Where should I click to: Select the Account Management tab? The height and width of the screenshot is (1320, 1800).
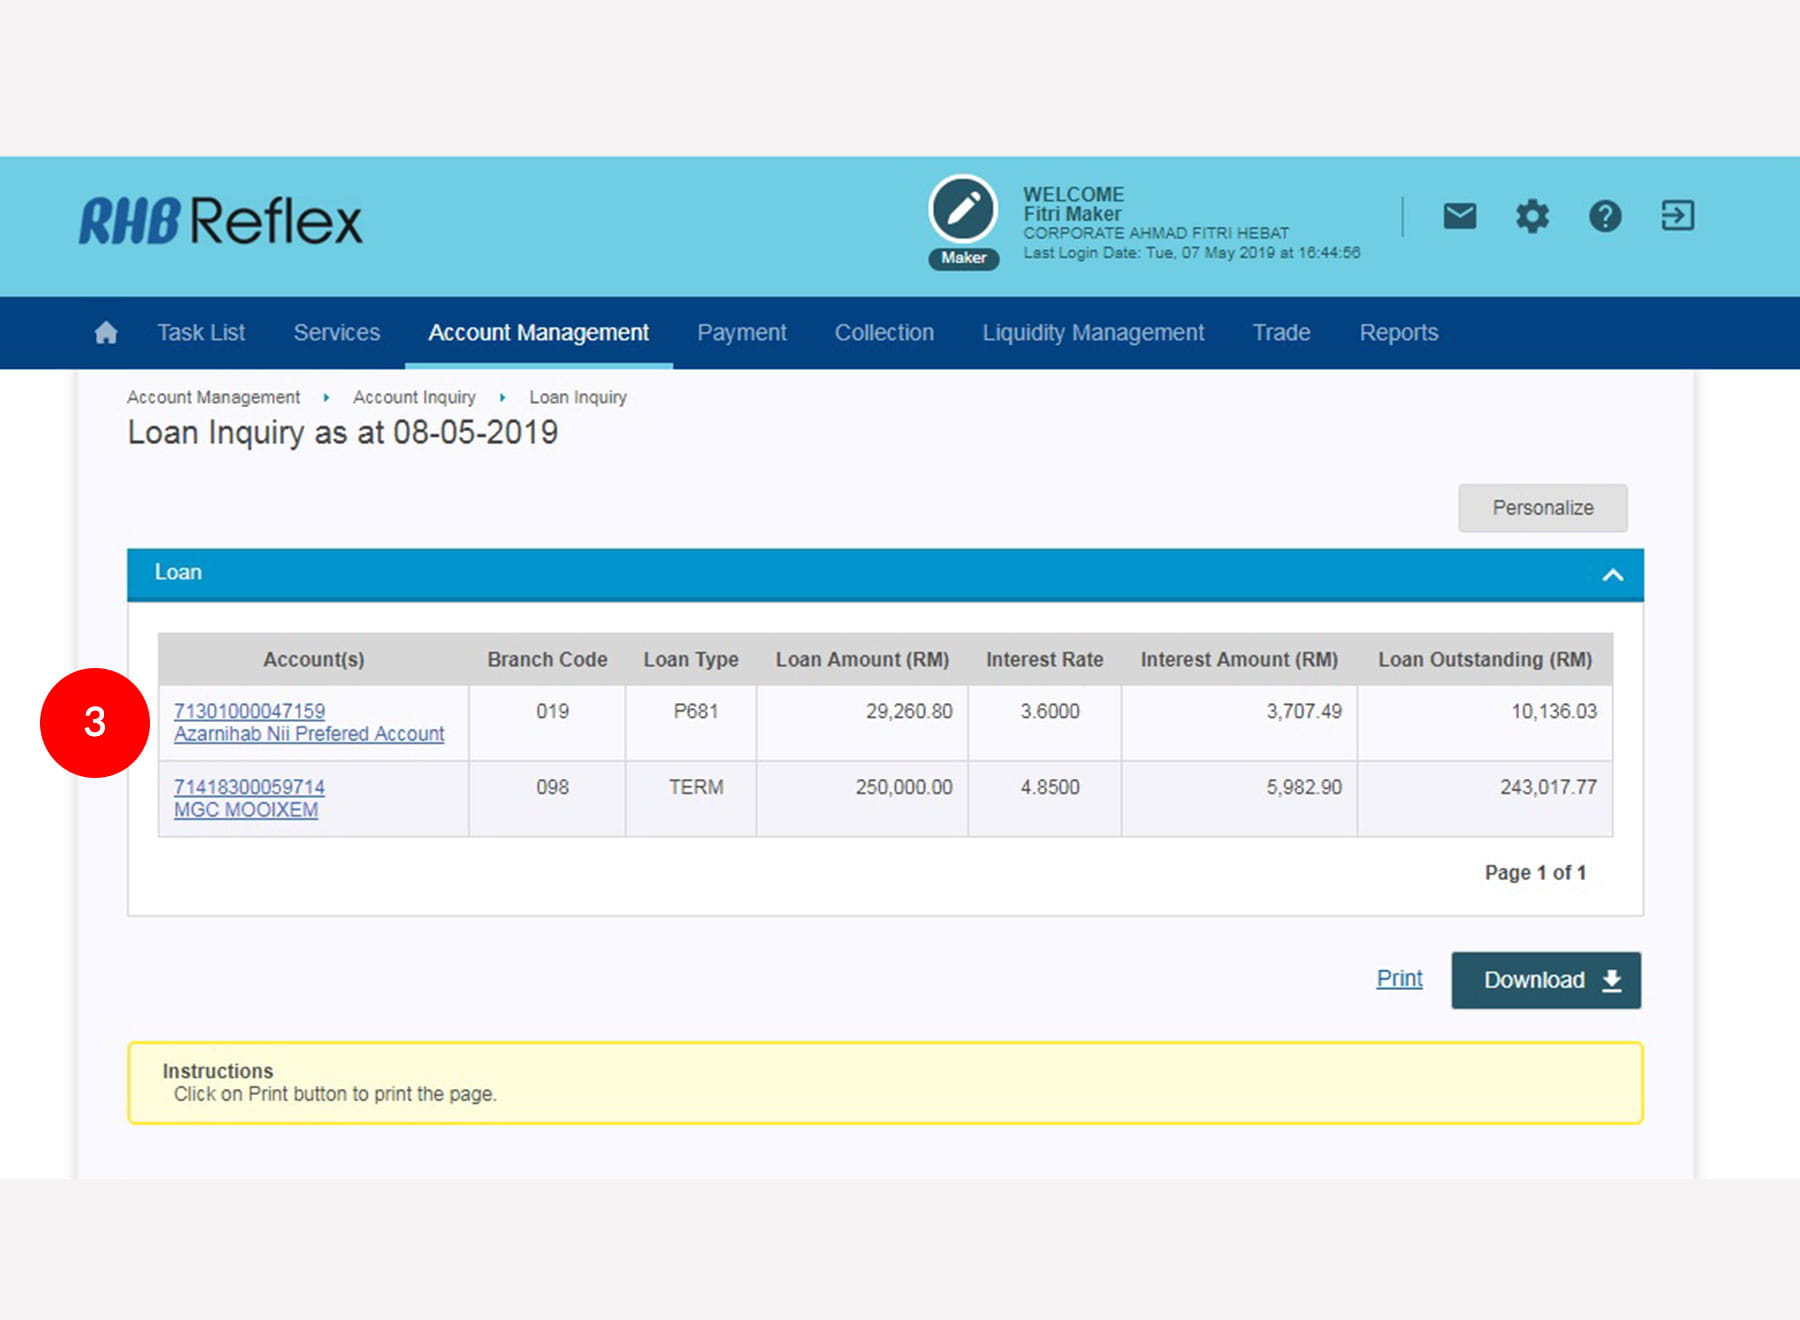pos(538,333)
